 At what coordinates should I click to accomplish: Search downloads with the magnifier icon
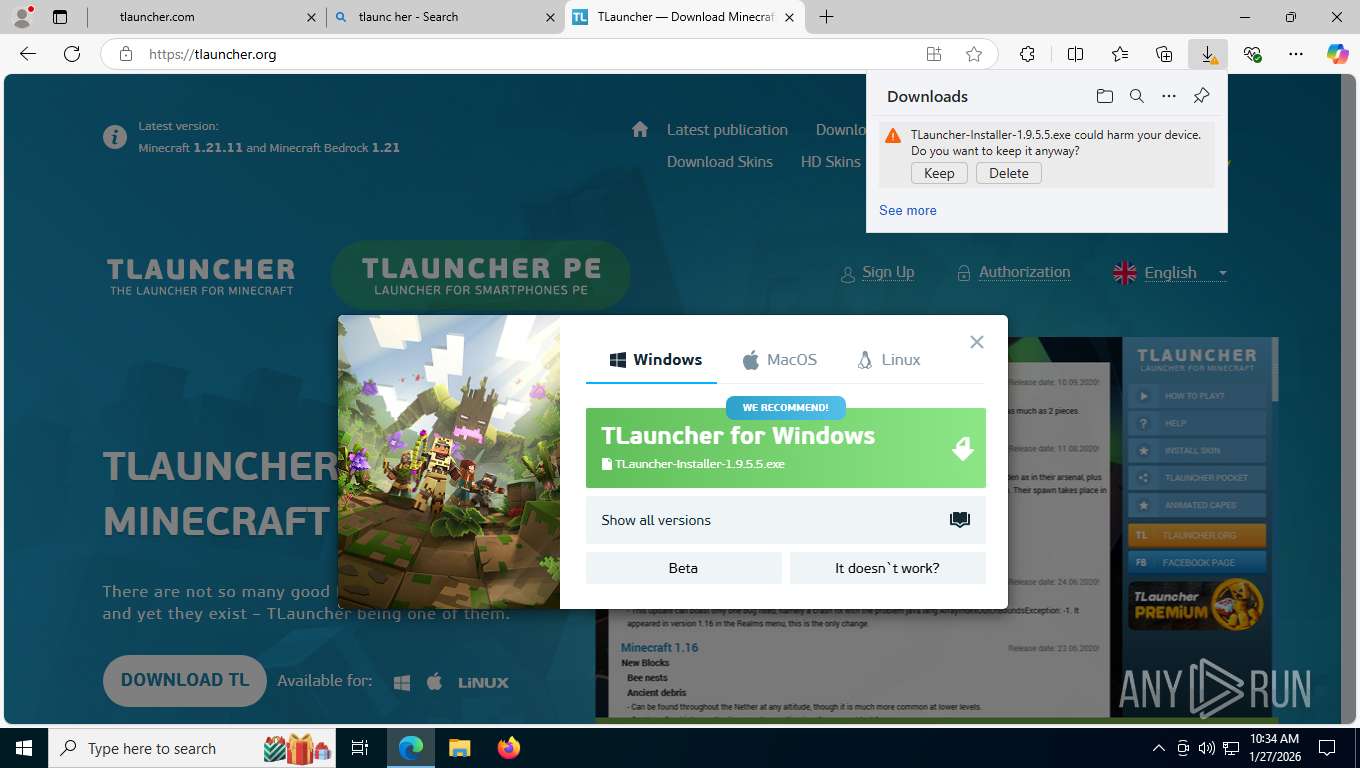1137,96
